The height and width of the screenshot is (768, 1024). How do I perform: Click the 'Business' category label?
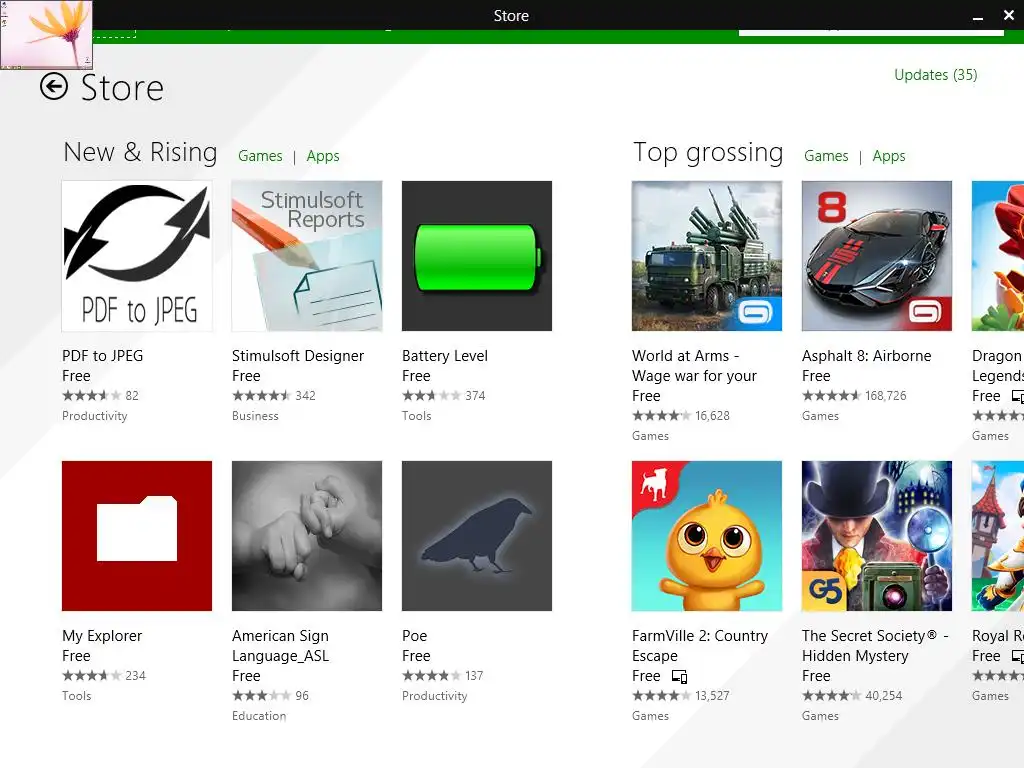255,416
